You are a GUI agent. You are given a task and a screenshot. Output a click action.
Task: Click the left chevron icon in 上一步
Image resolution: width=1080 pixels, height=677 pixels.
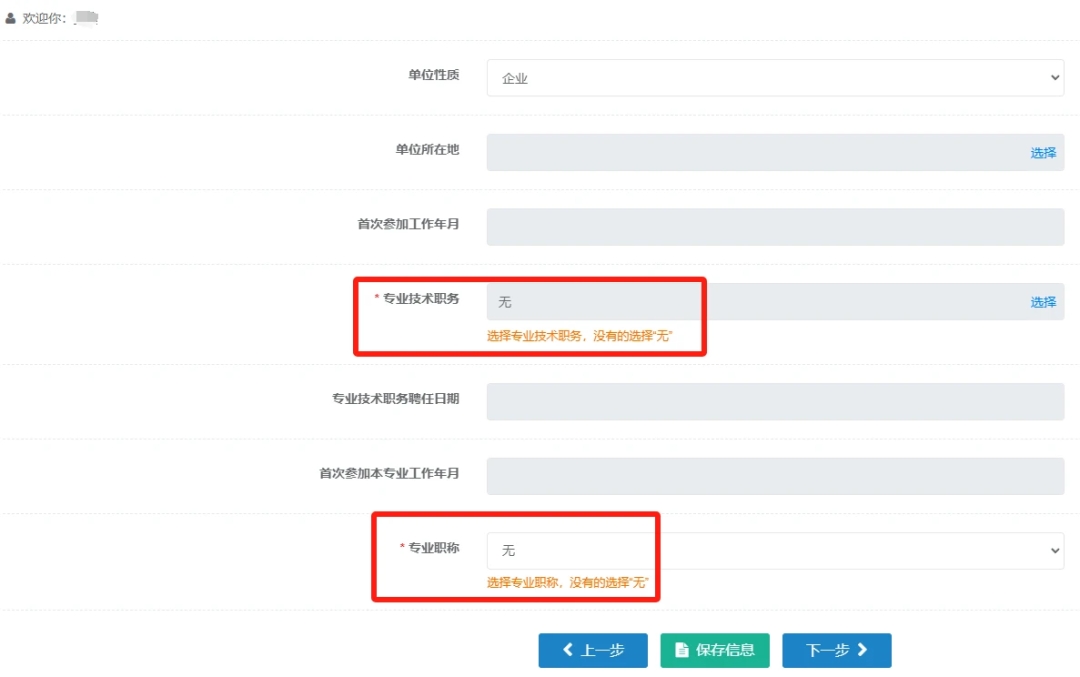pos(568,650)
